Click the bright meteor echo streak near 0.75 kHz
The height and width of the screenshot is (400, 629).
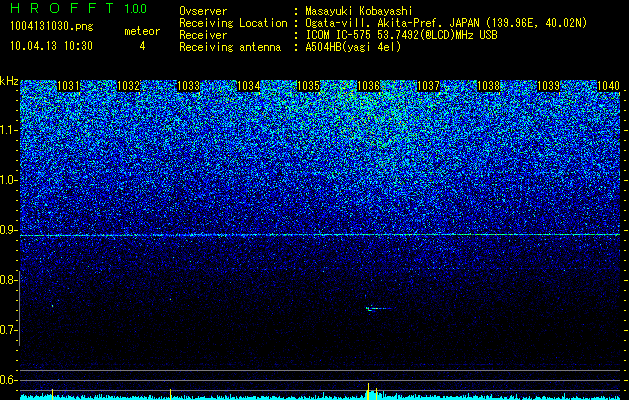click(378, 309)
